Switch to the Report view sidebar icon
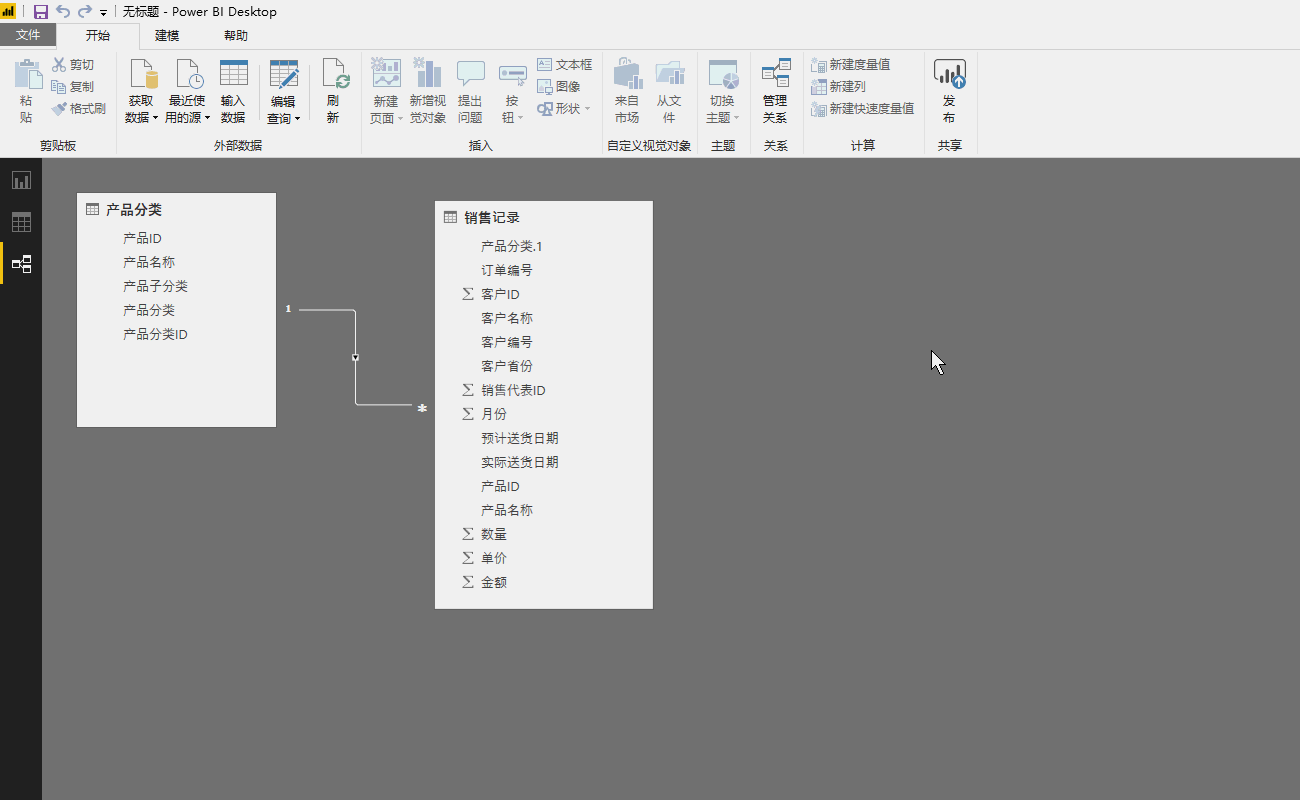Screen dimensions: 1300x800 click(21, 180)
